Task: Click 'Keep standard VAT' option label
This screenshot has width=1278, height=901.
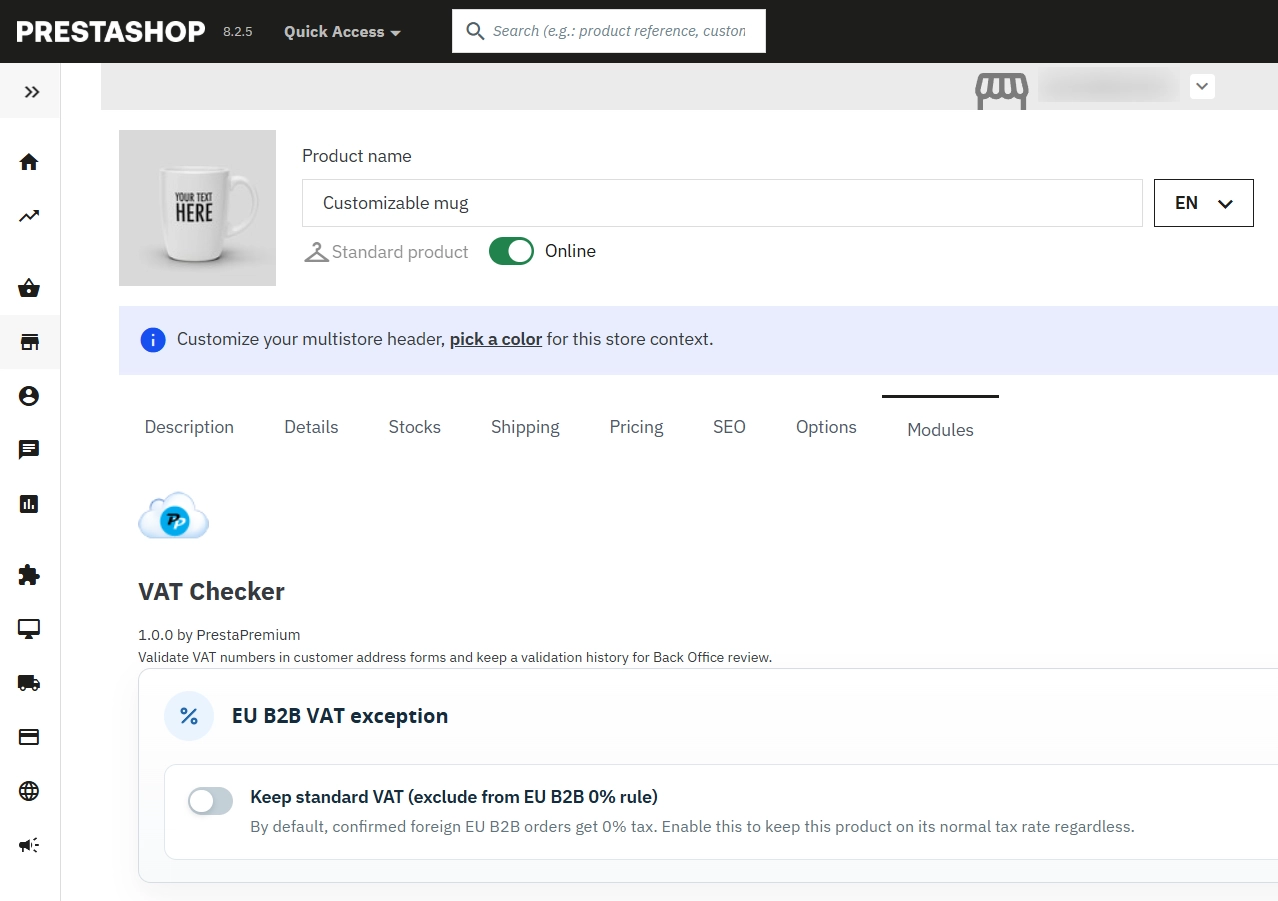Action: [x=454, y=797]
